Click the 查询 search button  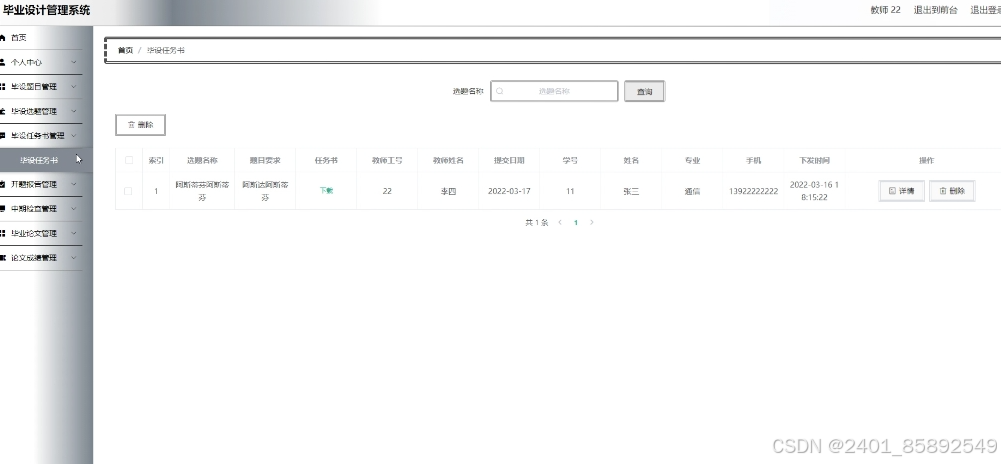point(644,91)
